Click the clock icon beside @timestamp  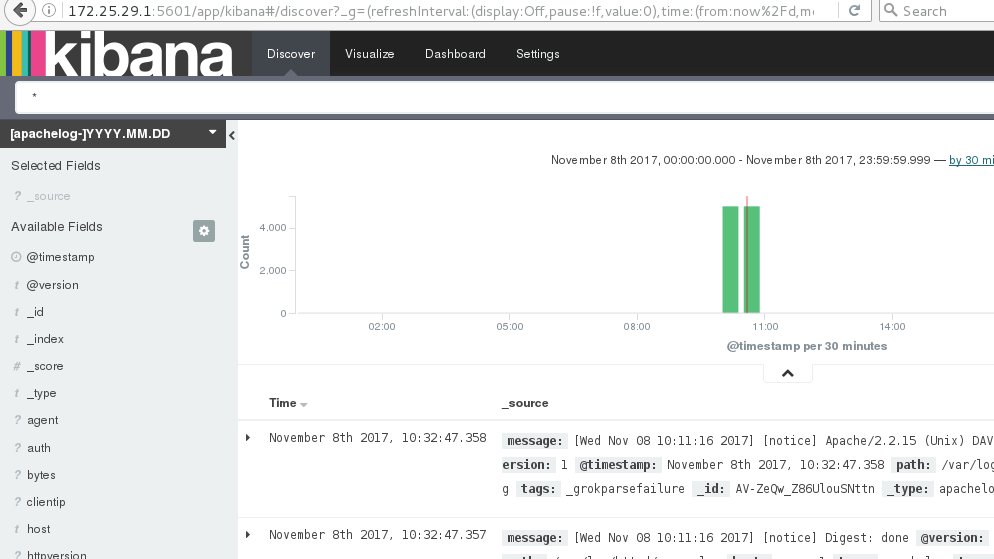16,257
